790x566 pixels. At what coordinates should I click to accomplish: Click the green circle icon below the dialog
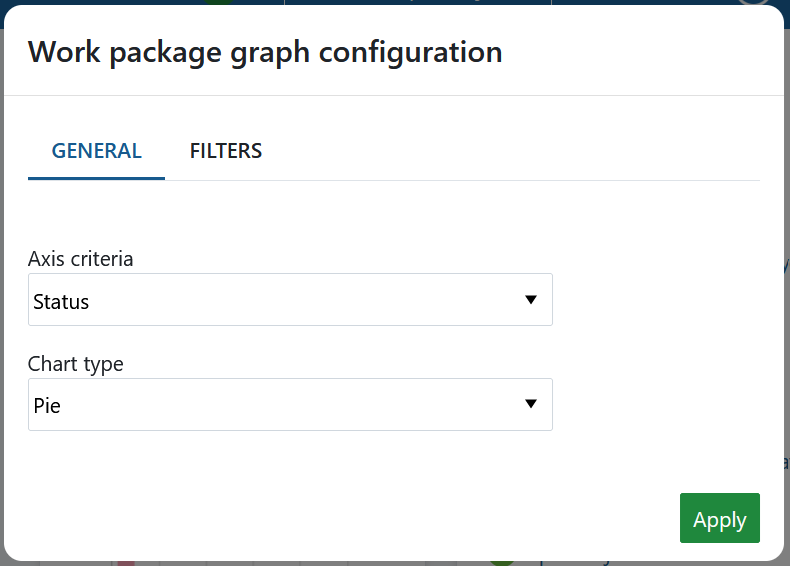(x=502, y=561)
